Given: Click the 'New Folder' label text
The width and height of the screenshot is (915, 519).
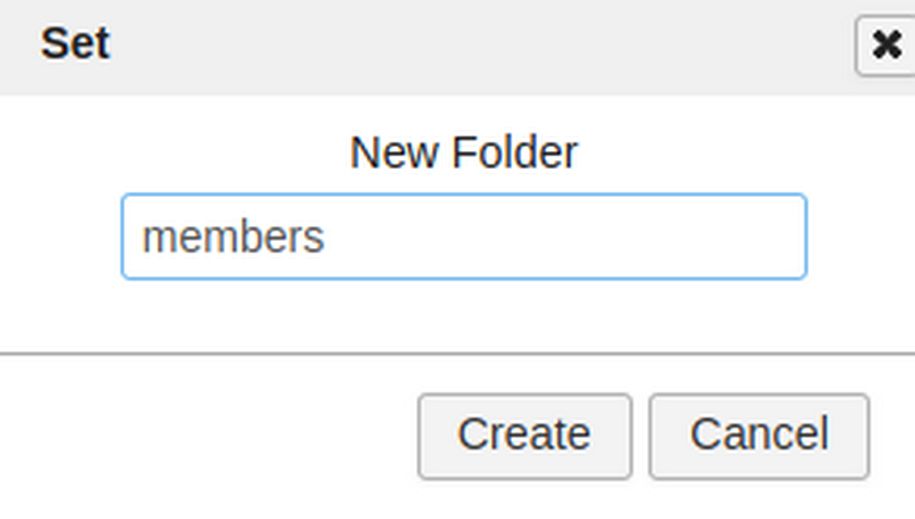Looking at the screenshot, I should 463,153.
